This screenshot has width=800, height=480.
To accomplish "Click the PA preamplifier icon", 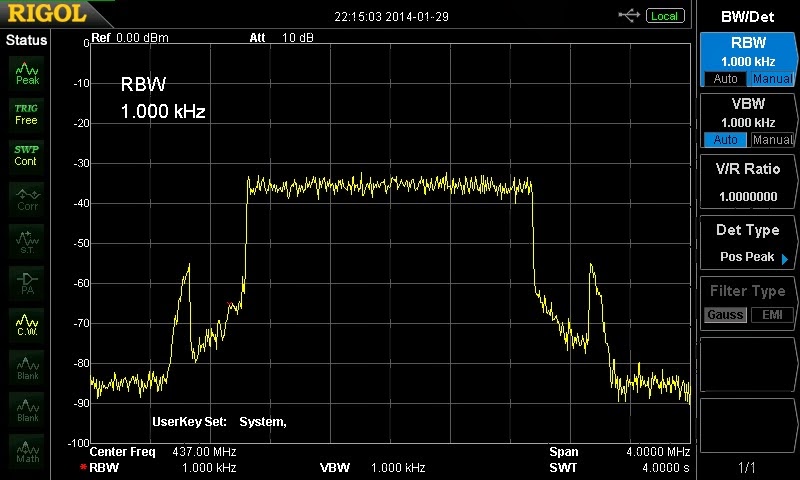I will pos(27,284).
